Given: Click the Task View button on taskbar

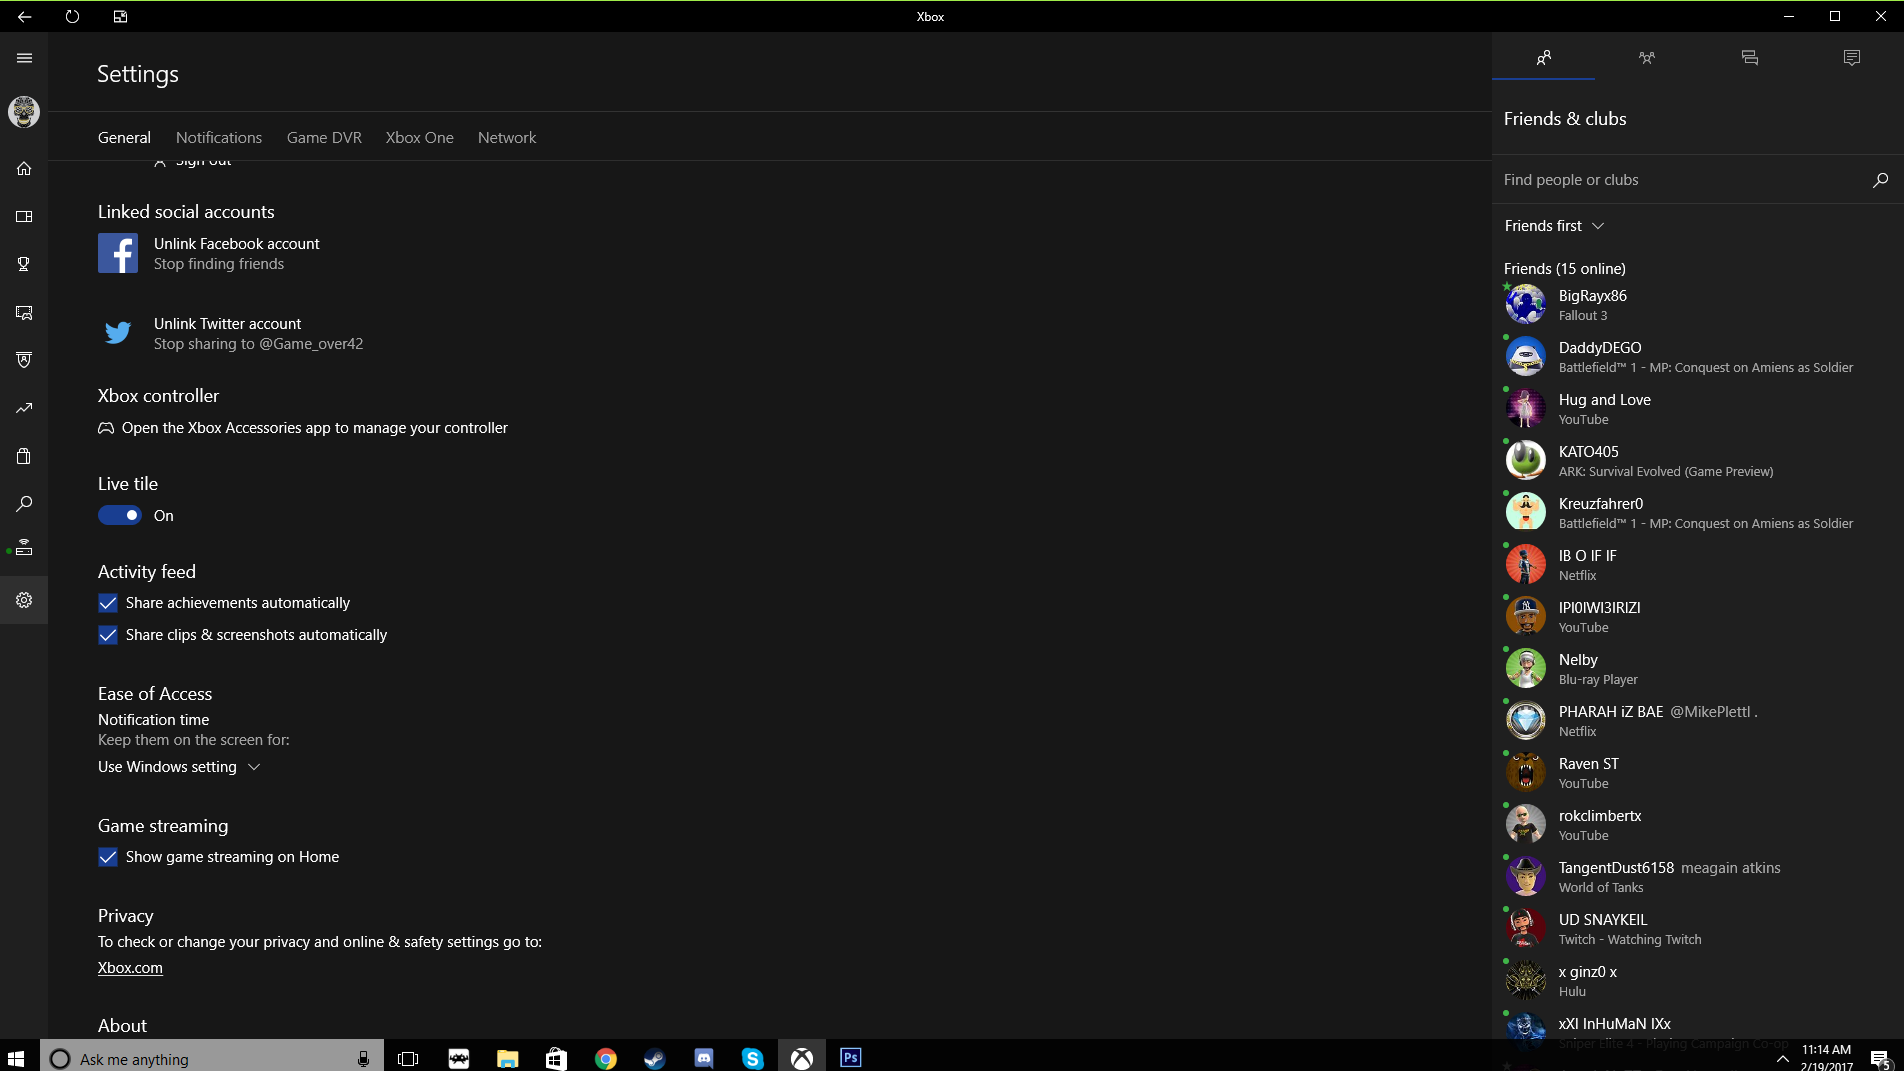Looking at the screenshot, I should pyautogui.click(x=408, y=1057).
